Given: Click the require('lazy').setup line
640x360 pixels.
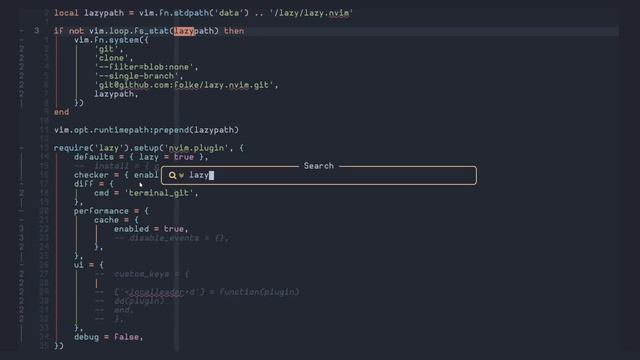Looking at the screenshot, I should point(149,148).
